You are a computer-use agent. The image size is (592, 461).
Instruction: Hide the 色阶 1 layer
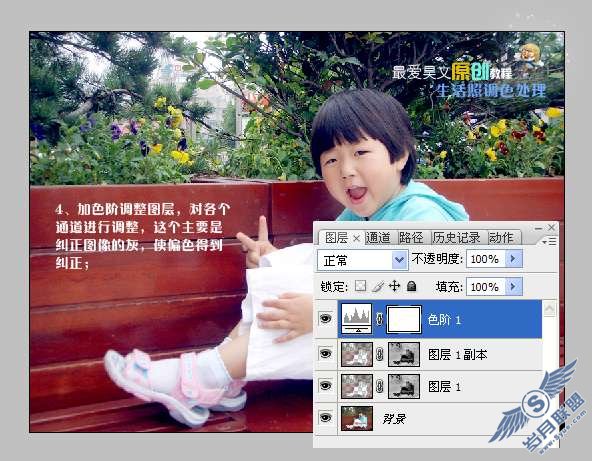[325, 319]
